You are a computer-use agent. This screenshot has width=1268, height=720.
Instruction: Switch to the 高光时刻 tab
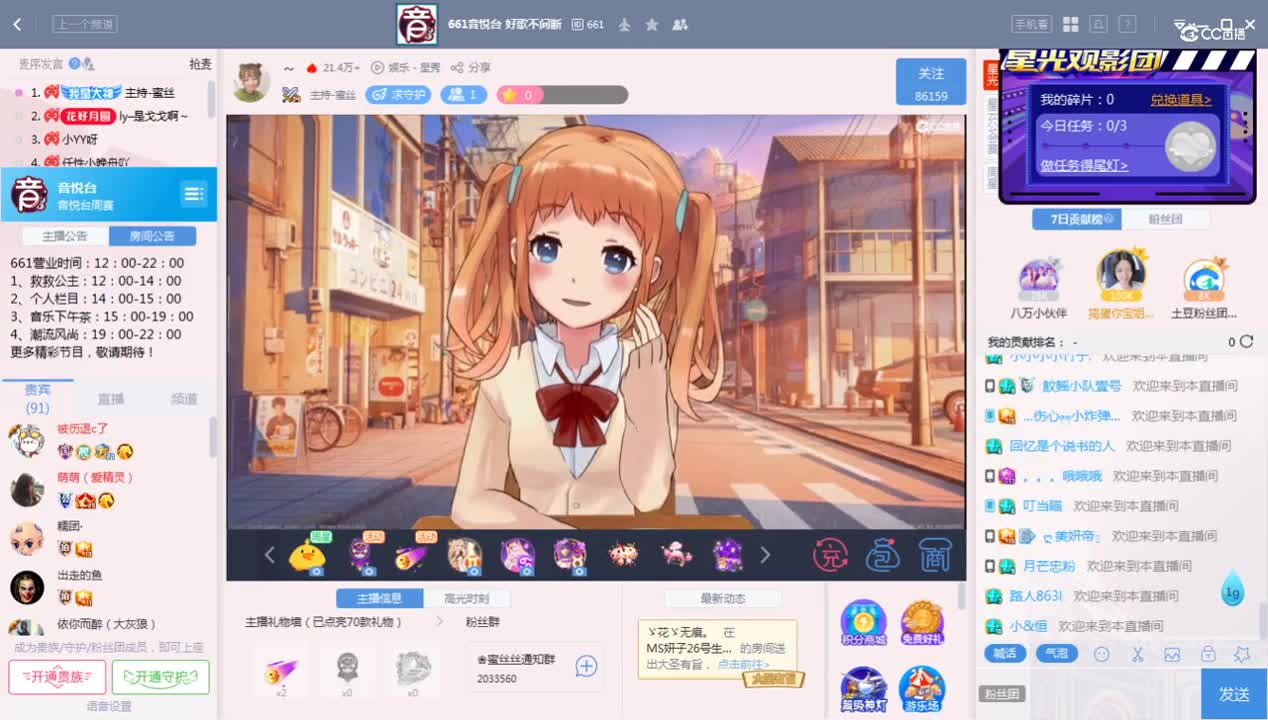(x=469, y=599)
